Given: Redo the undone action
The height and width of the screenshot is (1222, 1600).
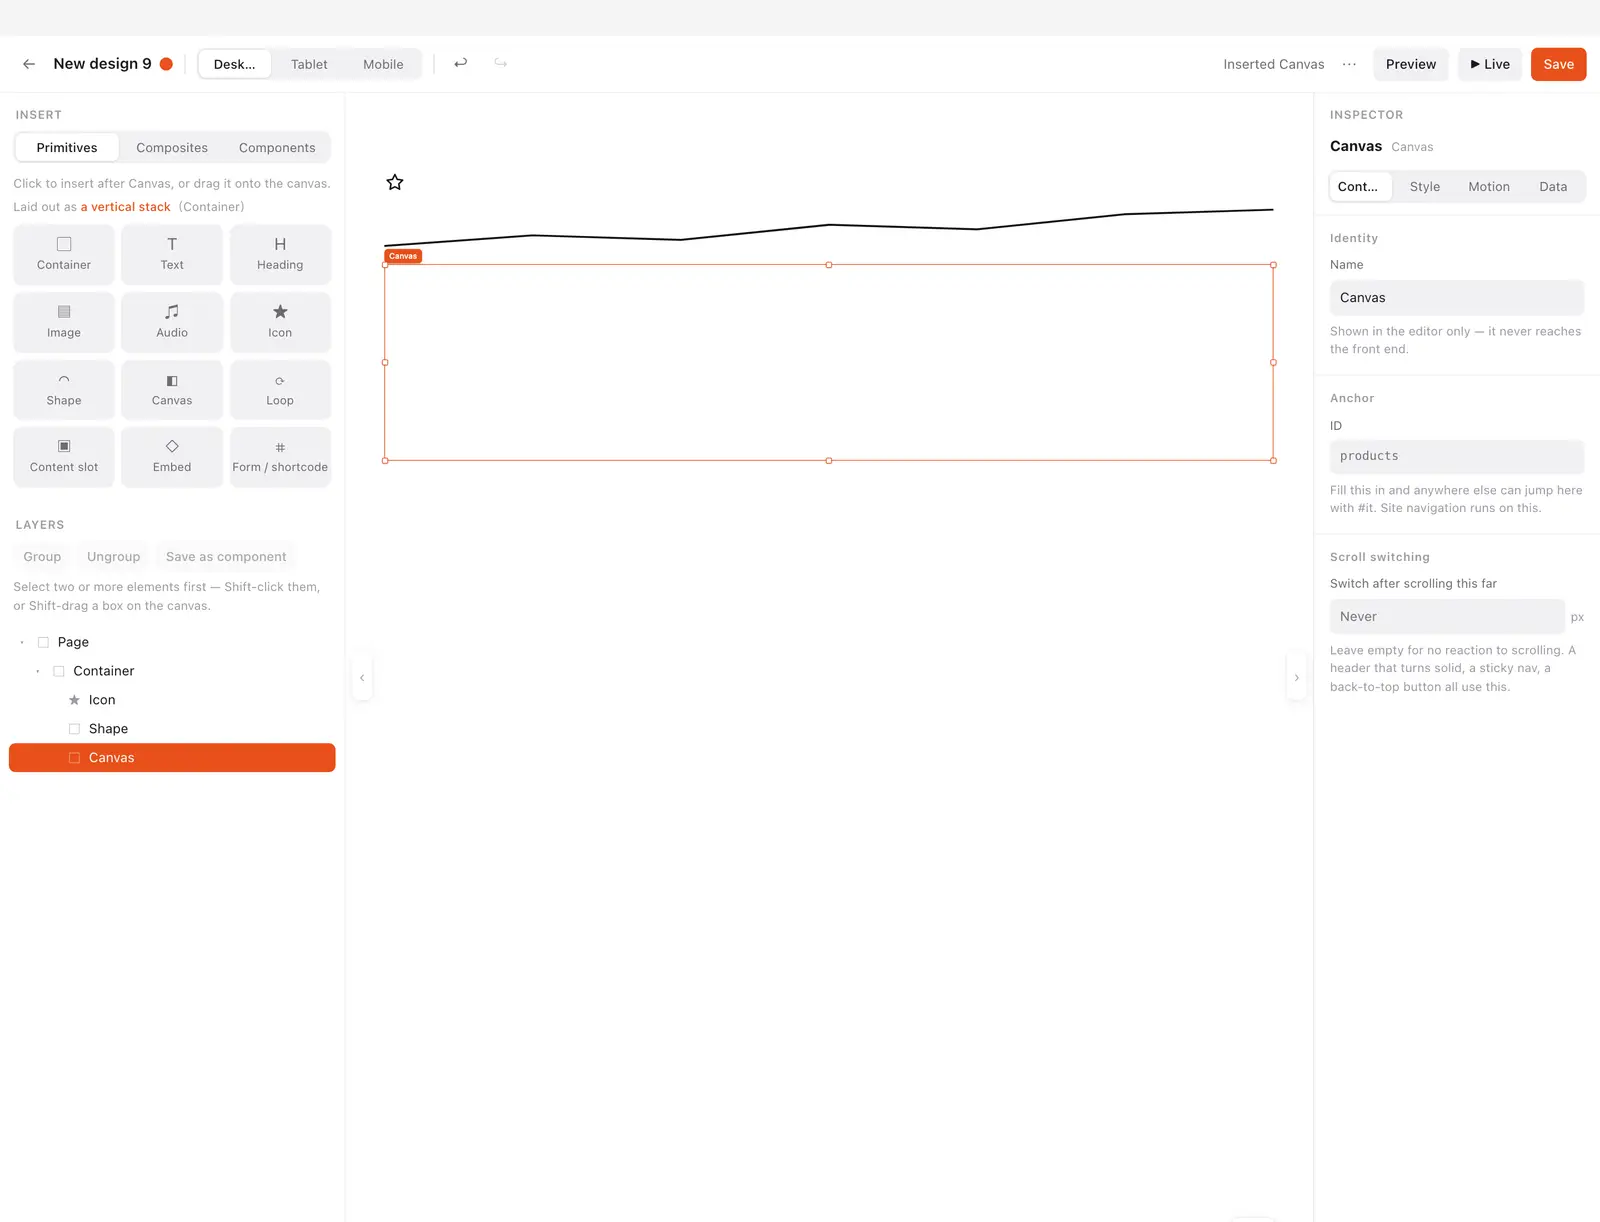Looking at the screenshot, I should (501, 63).
